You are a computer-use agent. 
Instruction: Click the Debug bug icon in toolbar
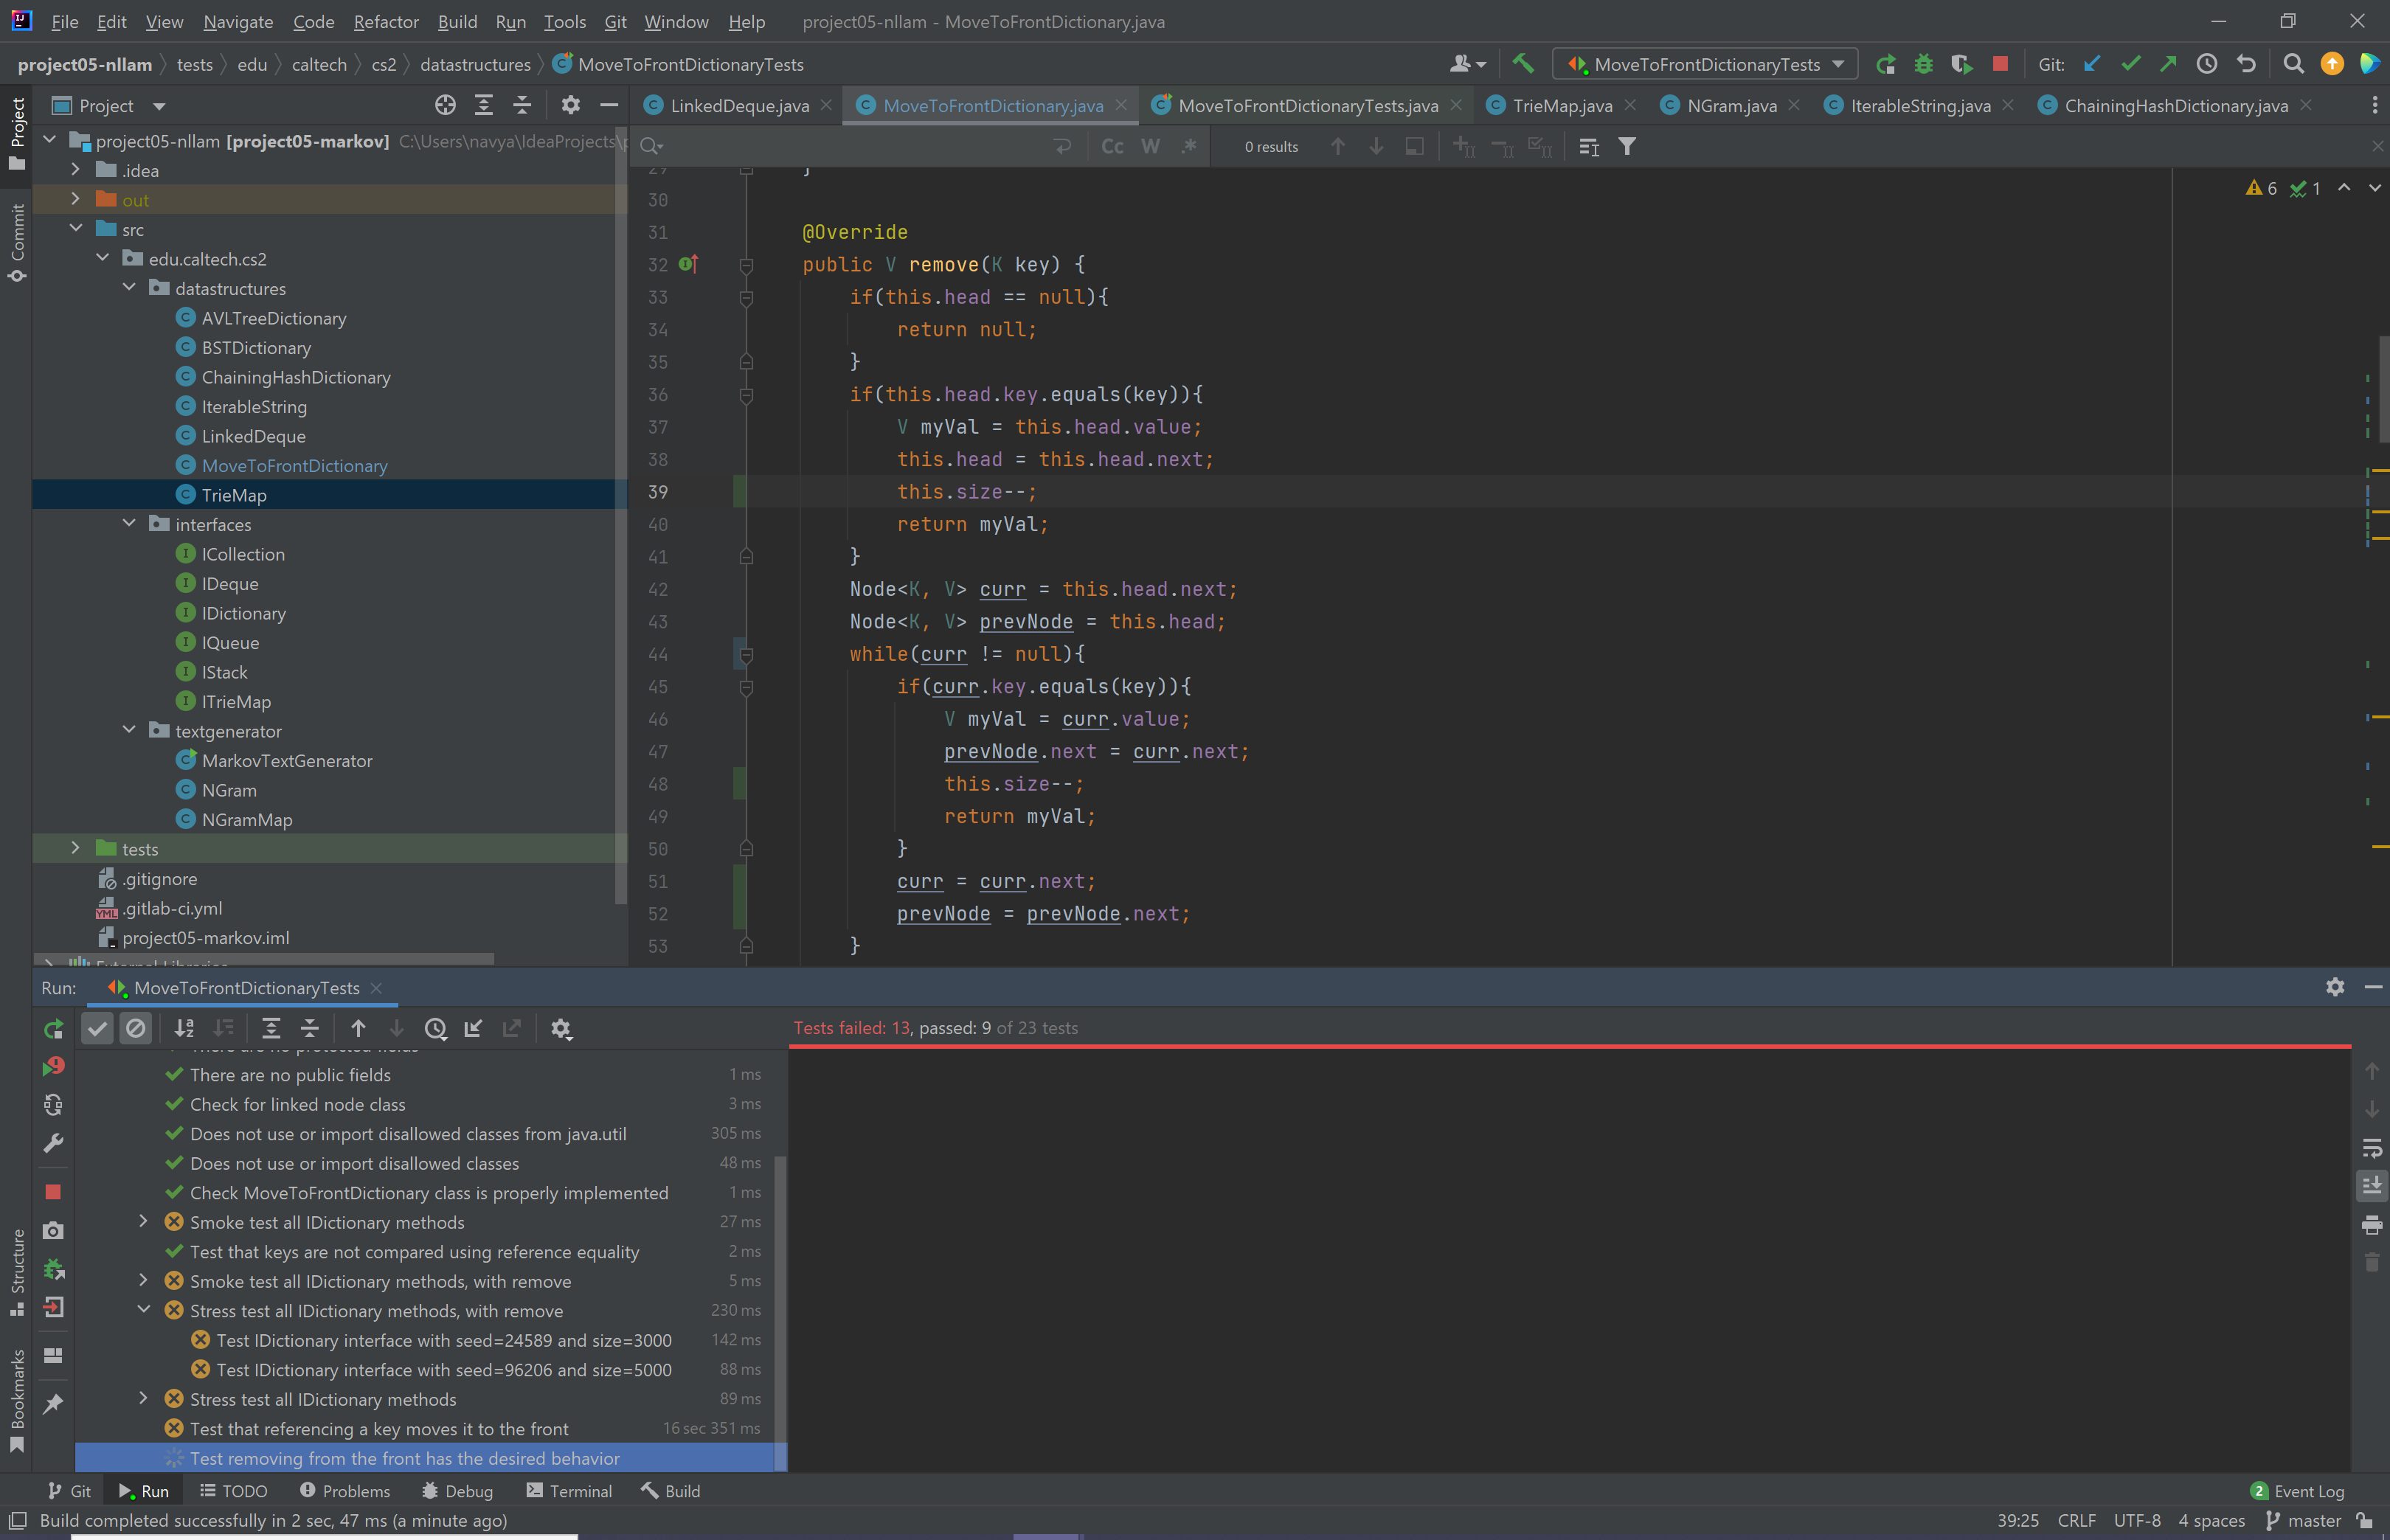pos(1923,64)
